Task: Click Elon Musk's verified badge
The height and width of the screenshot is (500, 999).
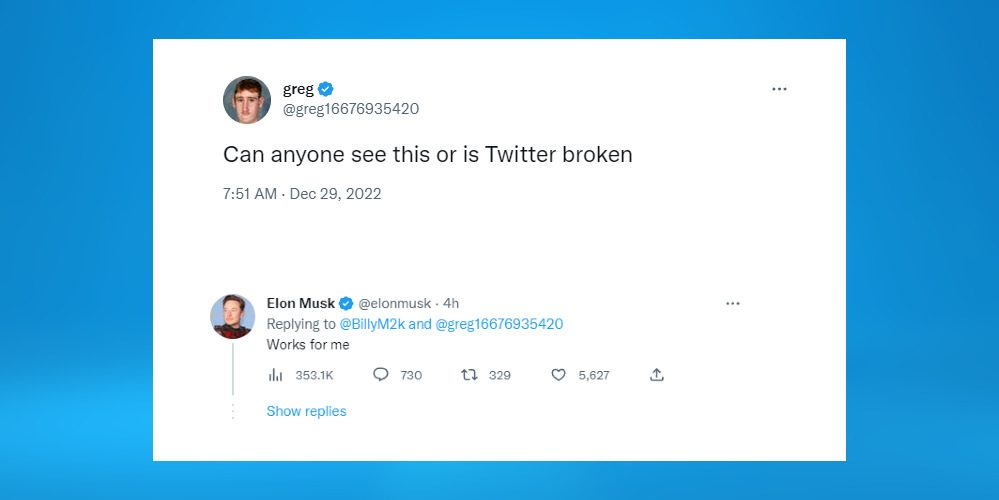Action: pyautogui.click(x=346, y=304)
